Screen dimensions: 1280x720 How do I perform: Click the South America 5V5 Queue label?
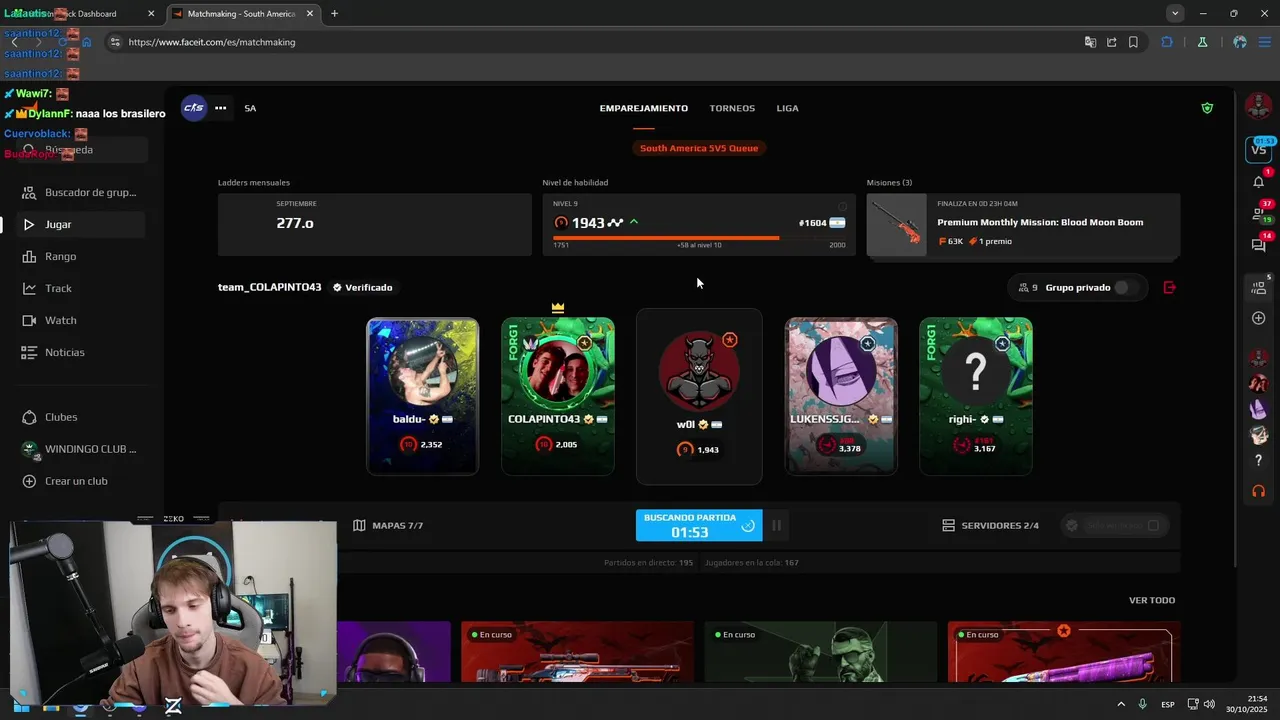coord(699,148)
